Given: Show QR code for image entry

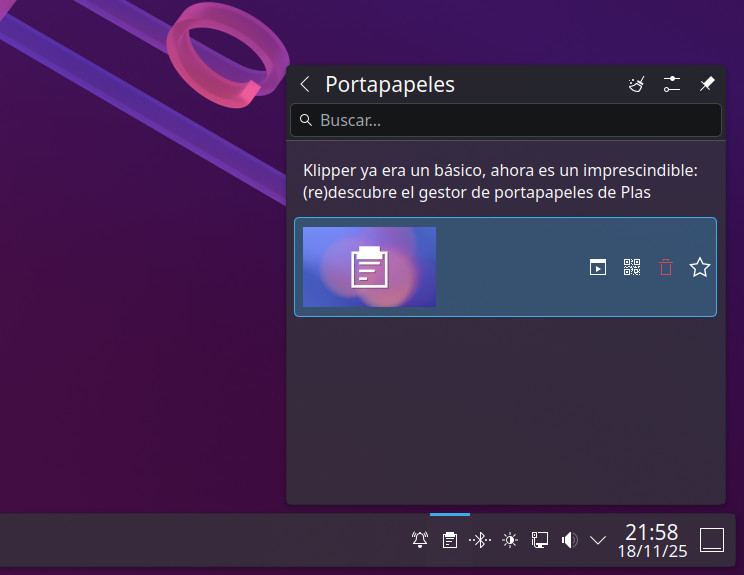Looking at the screenshot, I should [x=631, y=267].
